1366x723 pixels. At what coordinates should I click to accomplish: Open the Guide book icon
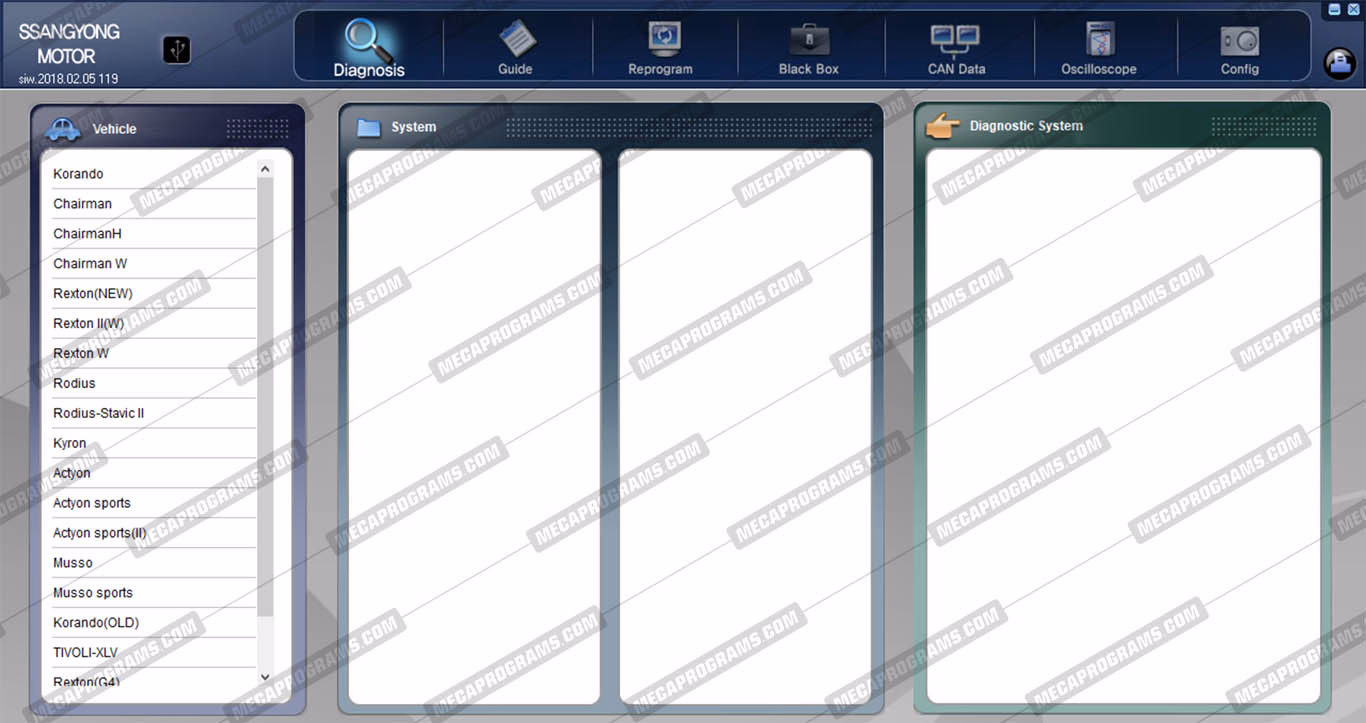516,40
